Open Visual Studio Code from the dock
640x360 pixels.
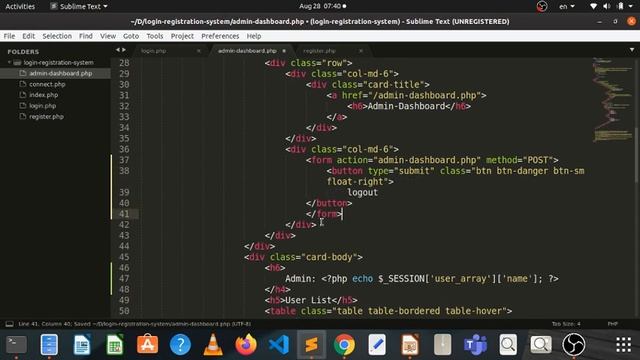pyautogui.click(x=279, y=345)
